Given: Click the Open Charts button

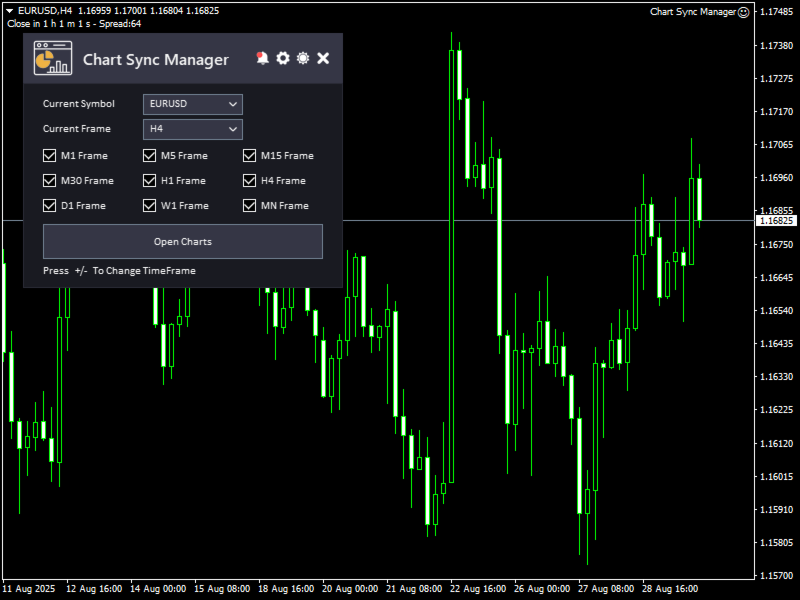Looking at the screenshot, I should coord(183,242).
